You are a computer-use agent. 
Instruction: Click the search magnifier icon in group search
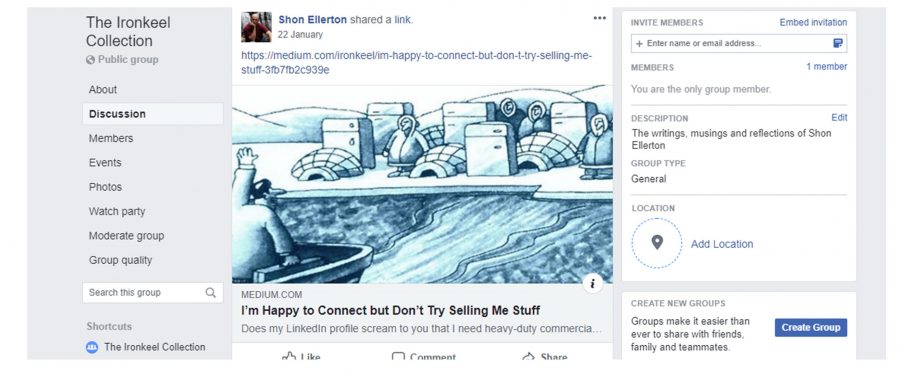[211, 293]
